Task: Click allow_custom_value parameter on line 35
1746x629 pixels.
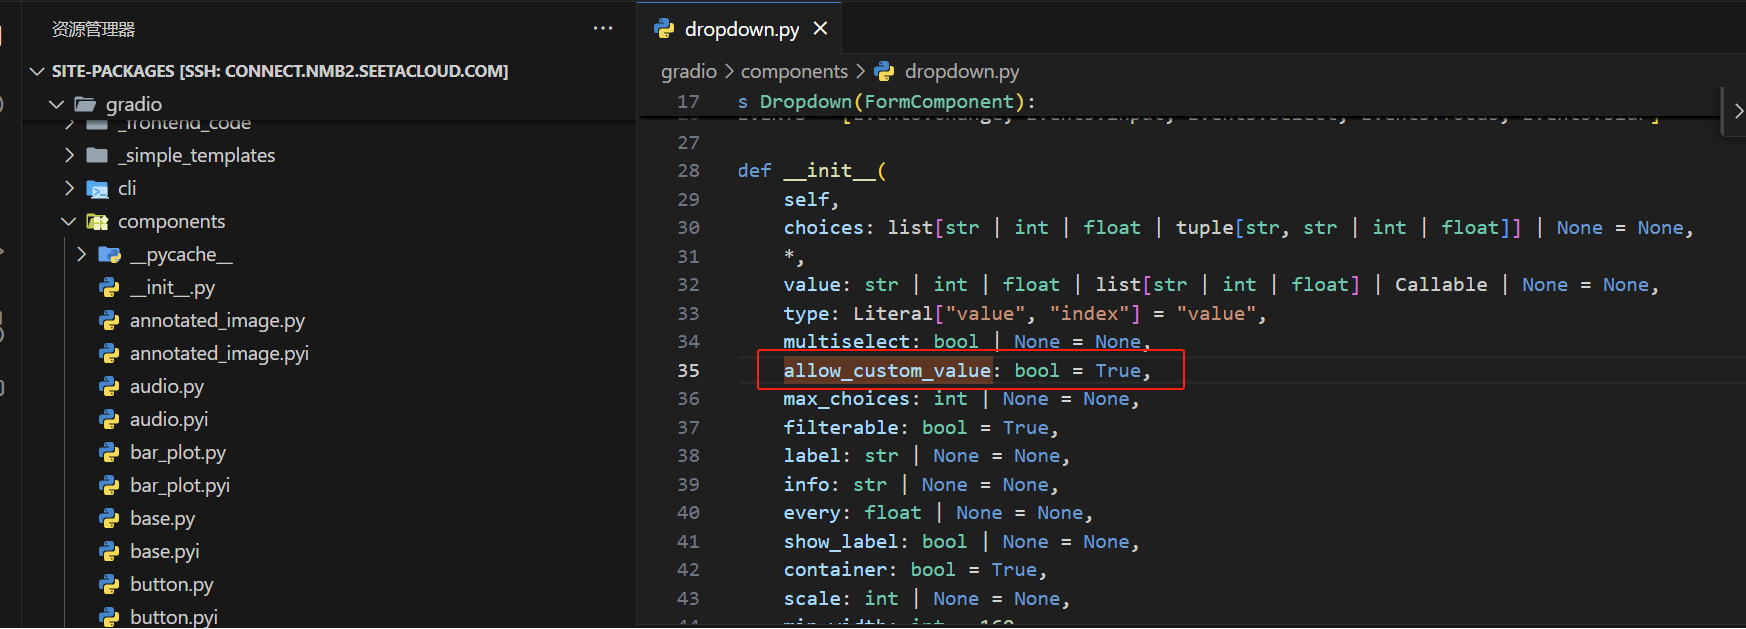Action: coord(887,370)
